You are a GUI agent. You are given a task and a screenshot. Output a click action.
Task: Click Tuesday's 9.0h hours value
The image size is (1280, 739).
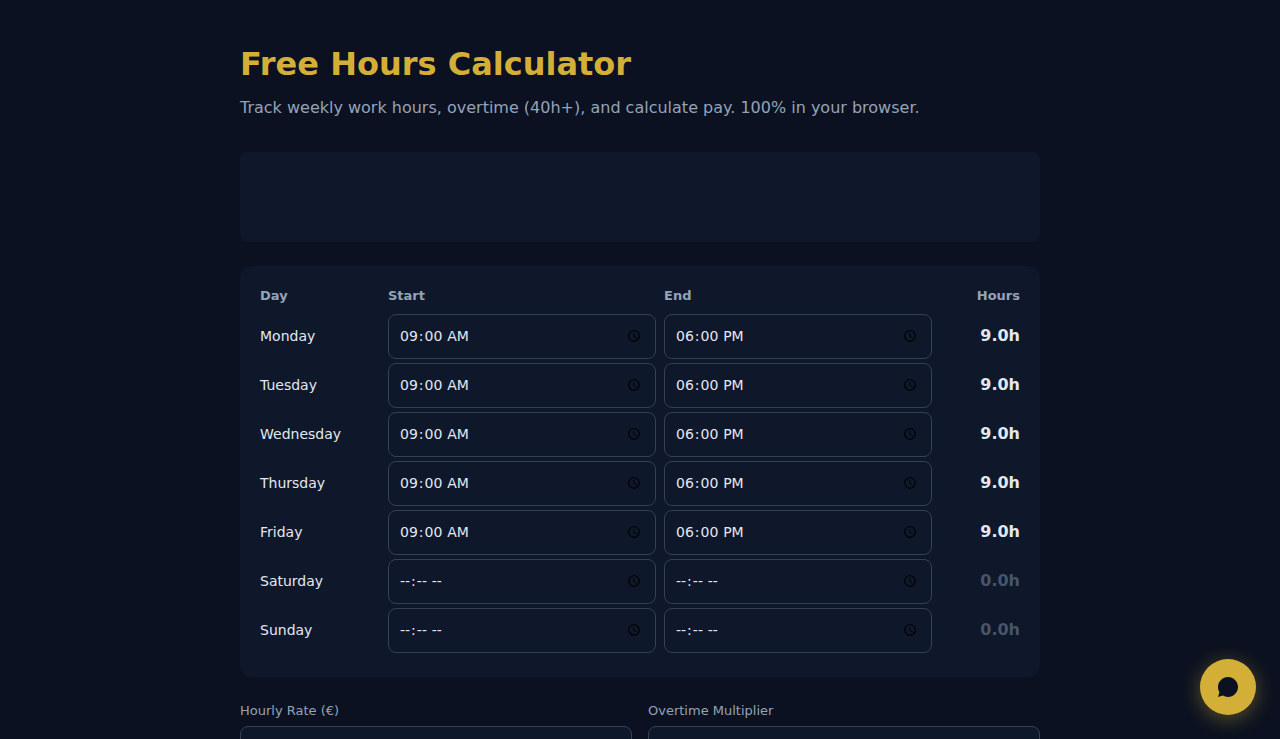click(x=1000, y=385)
